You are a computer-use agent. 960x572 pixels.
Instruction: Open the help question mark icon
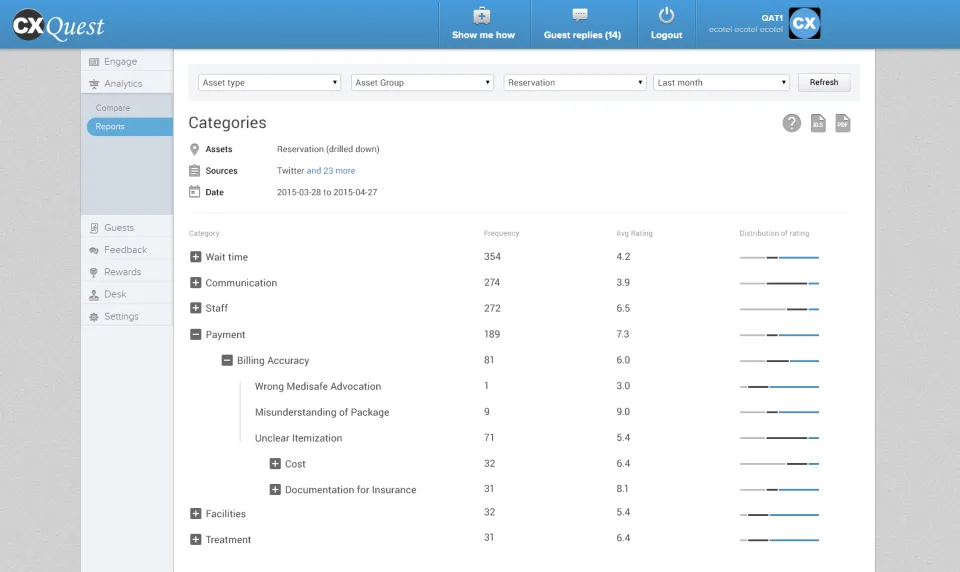[791, 123]
